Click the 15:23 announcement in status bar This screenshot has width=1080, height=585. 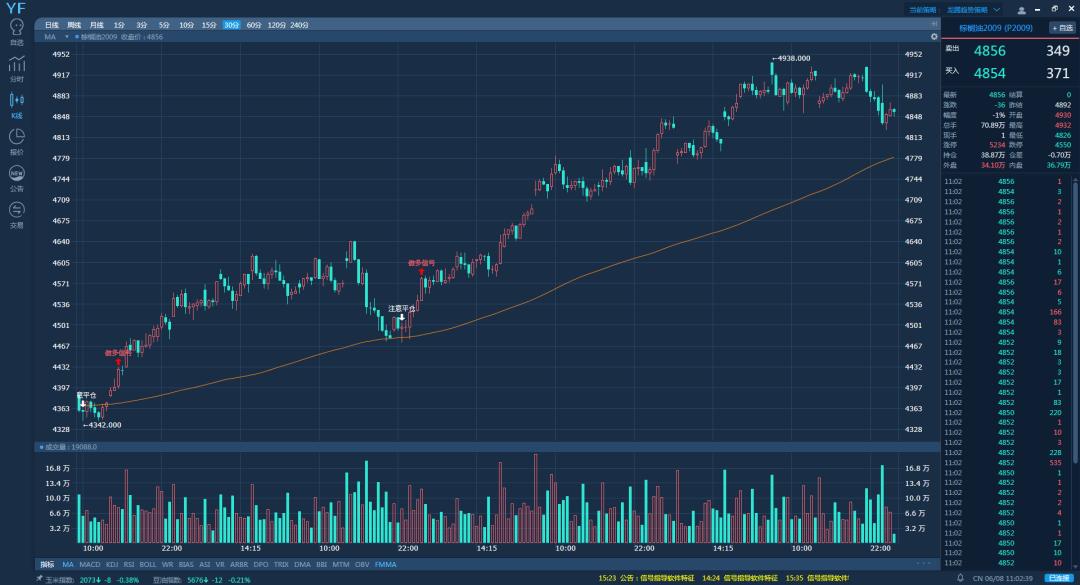point(647,578)
